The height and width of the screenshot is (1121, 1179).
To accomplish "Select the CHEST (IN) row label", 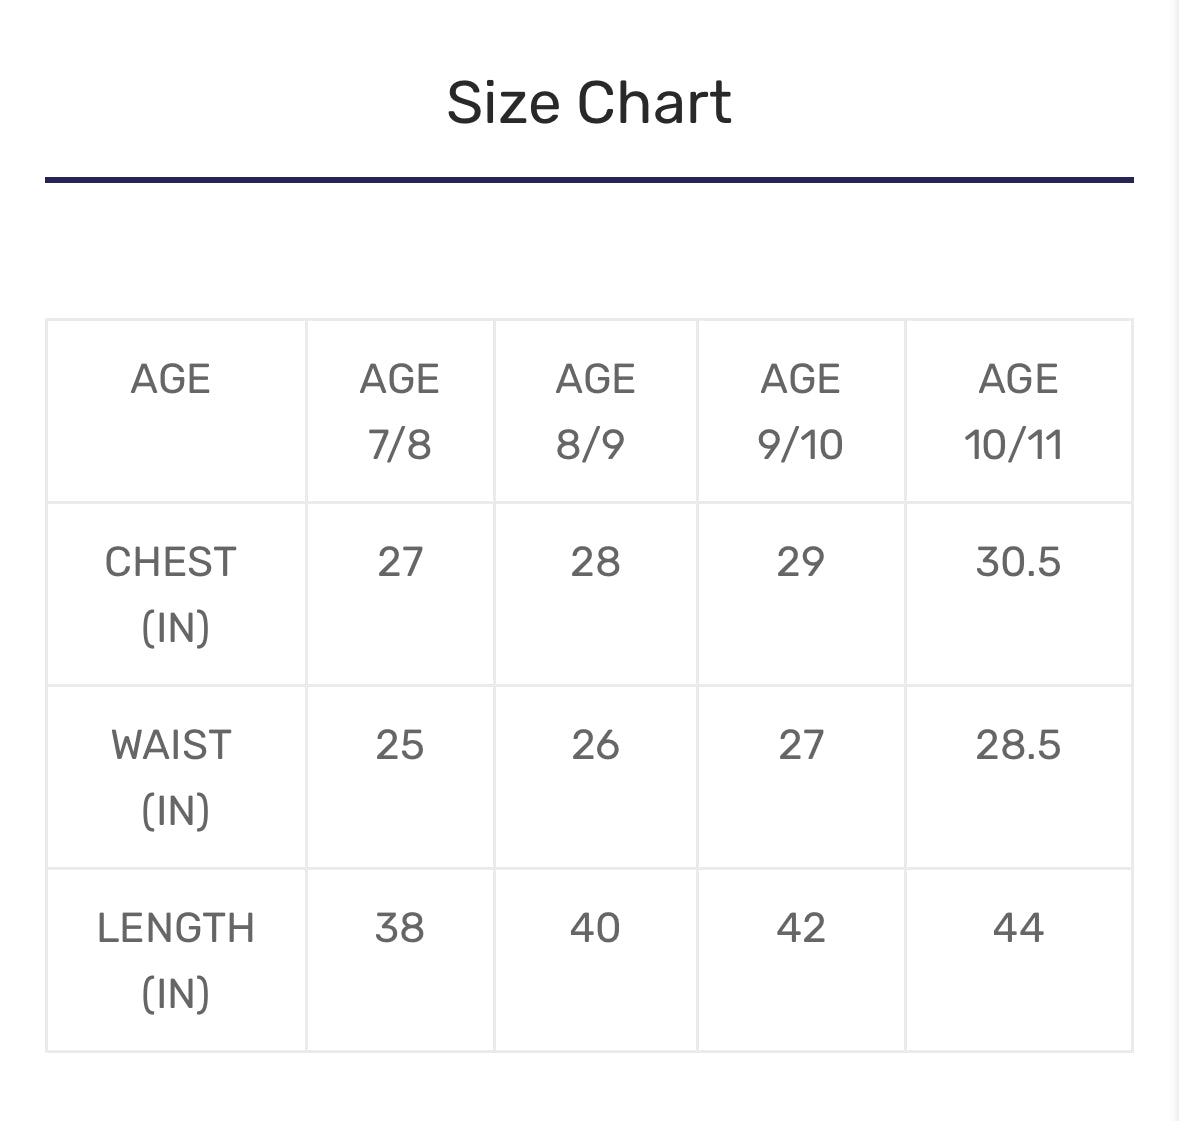I will tap(172, 594).
